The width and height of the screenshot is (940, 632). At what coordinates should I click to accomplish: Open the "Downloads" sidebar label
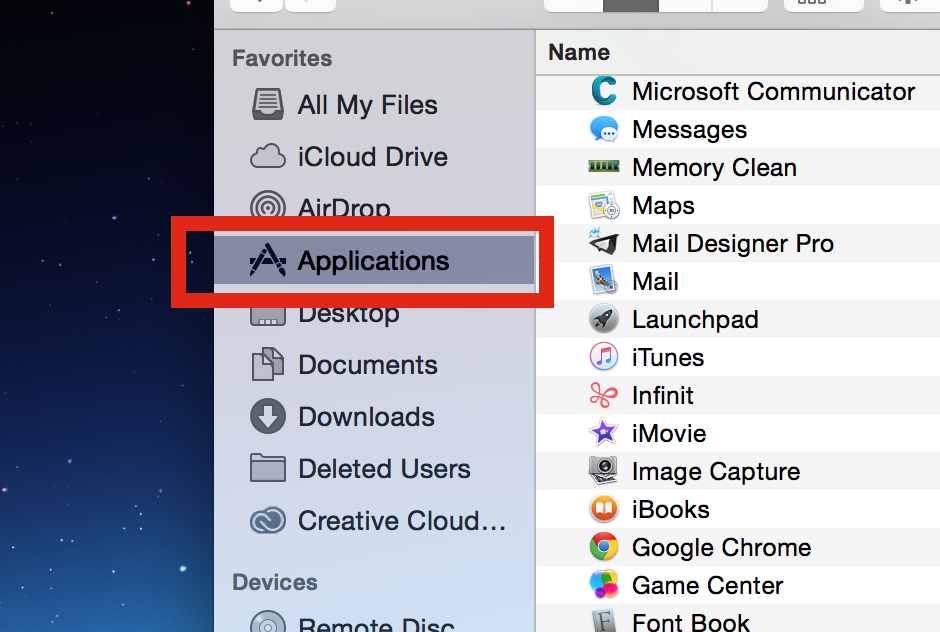(366, 417)
